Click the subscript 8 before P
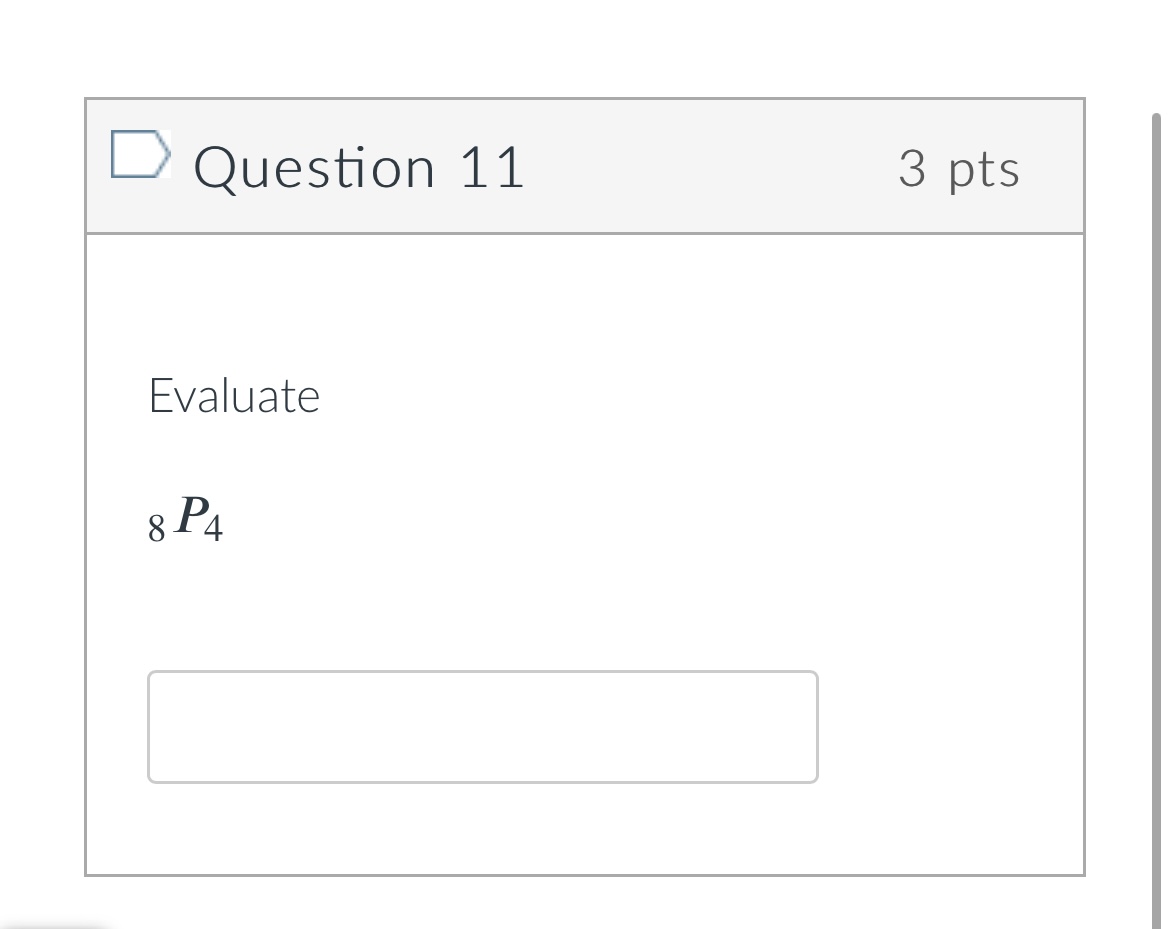Image resolution: width=1169 pixels, height=929 pixels. tap(156, 529)
